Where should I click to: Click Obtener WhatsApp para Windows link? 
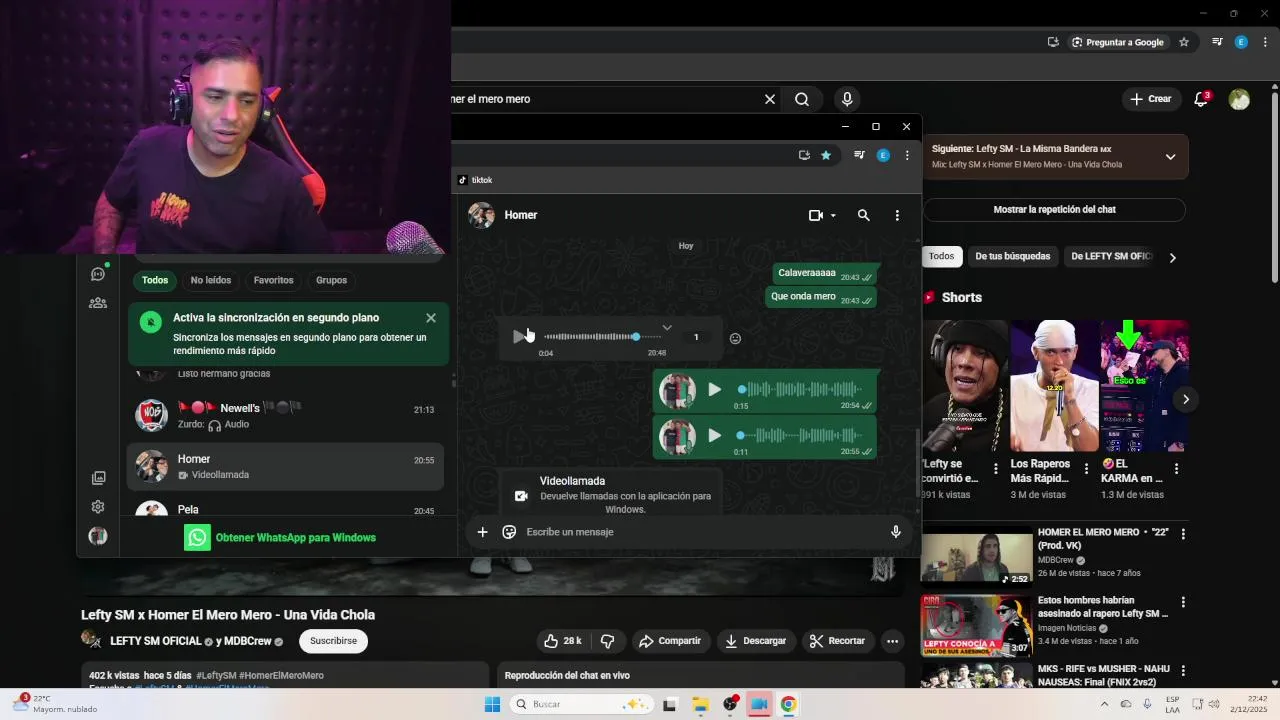(281, 538)
